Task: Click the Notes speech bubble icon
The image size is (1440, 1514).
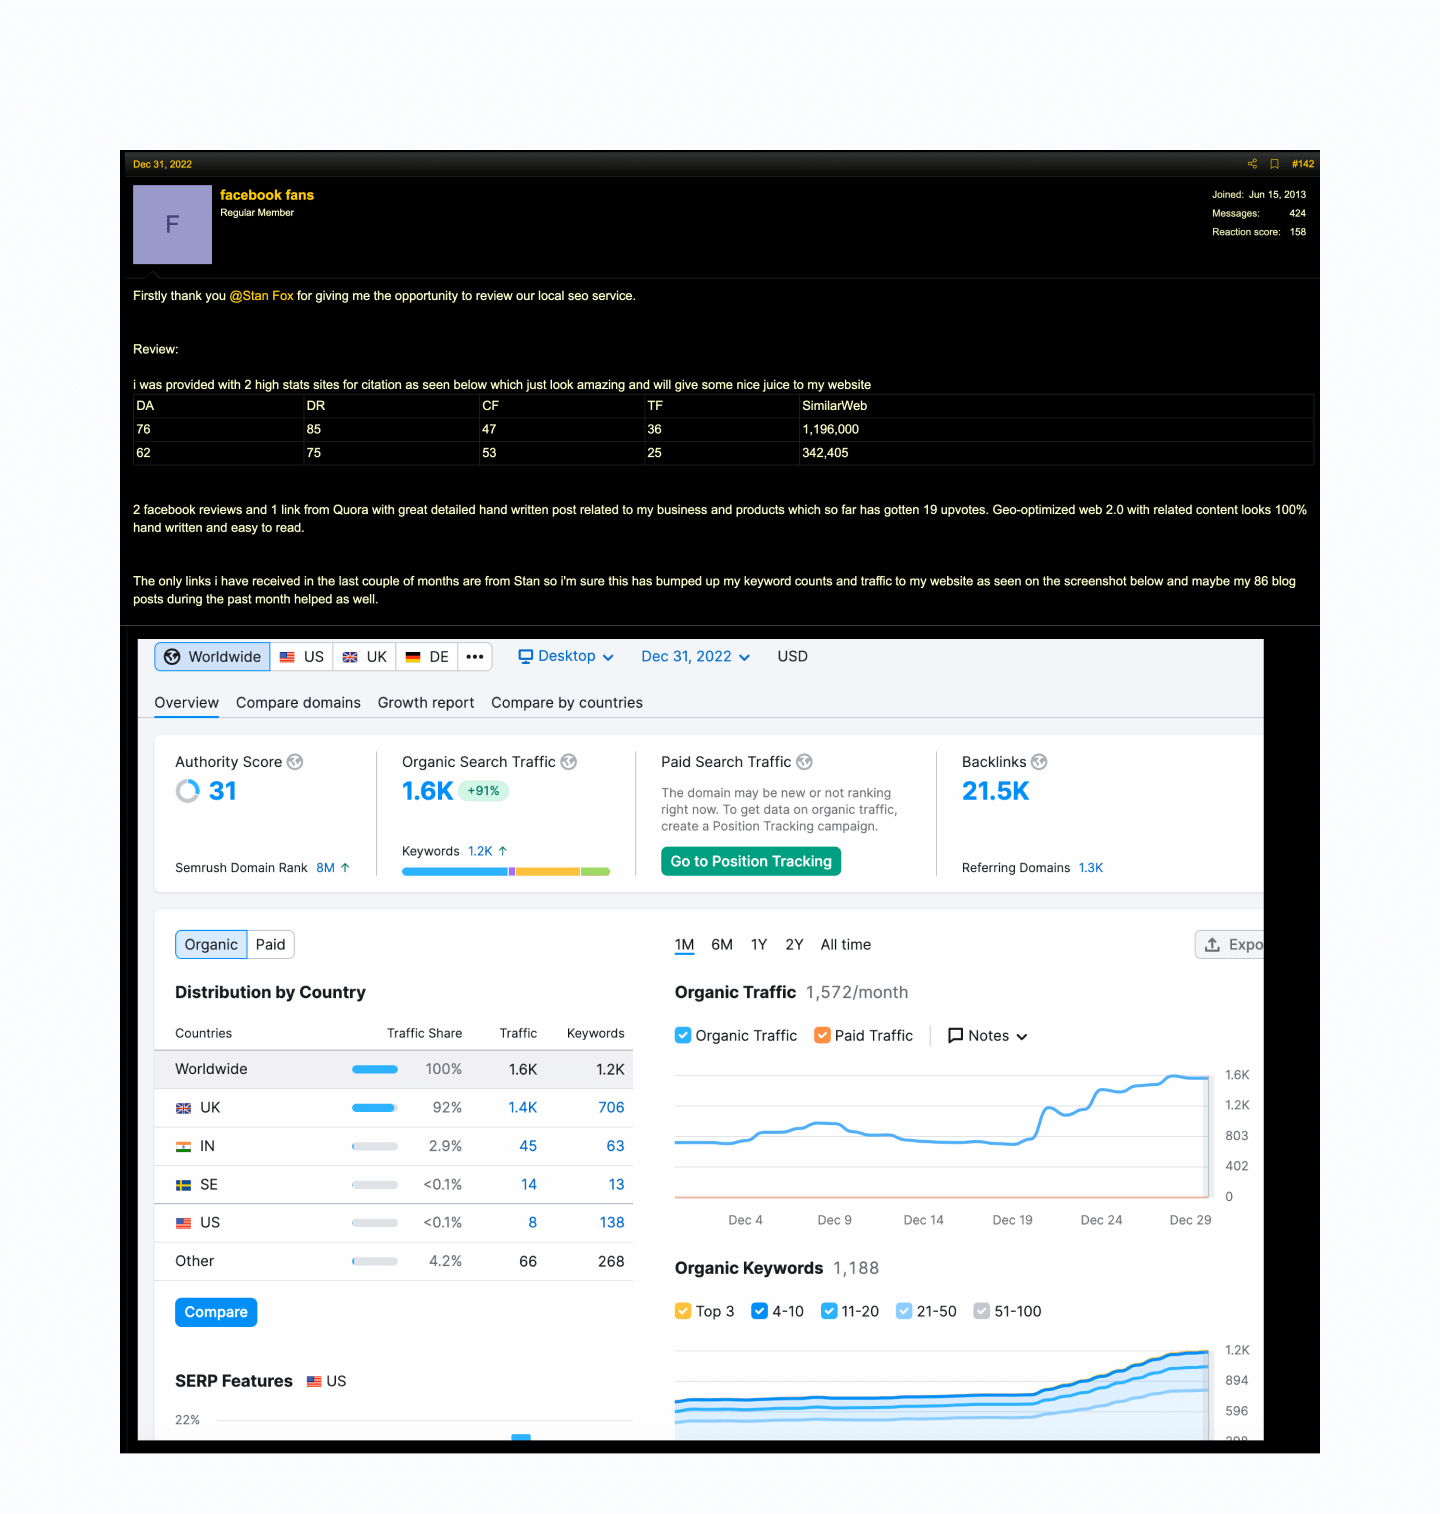Action: point(956,1035)
